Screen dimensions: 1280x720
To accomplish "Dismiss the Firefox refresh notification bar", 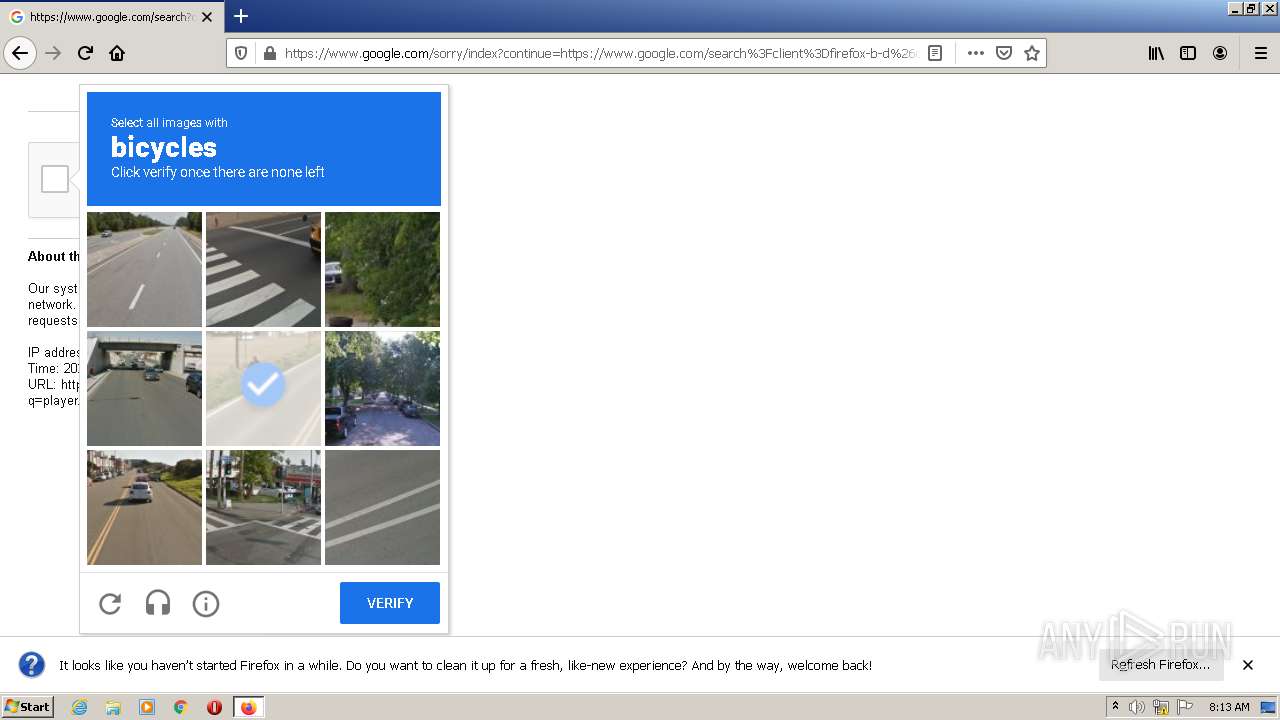I will [x=1247, y=665].
